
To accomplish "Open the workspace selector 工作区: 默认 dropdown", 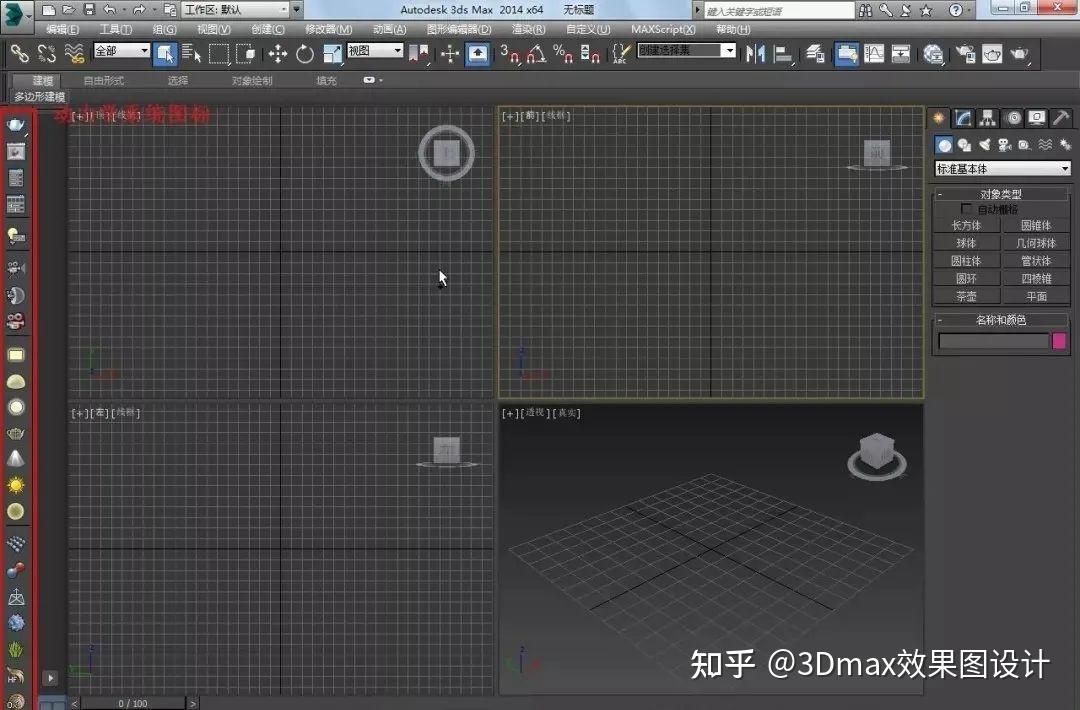I will (236, 10).
